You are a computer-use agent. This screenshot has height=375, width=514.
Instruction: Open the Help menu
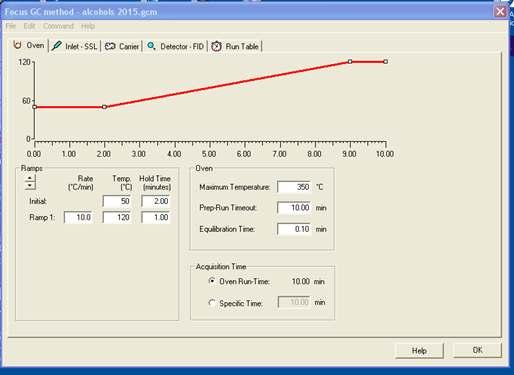[88, 26]
